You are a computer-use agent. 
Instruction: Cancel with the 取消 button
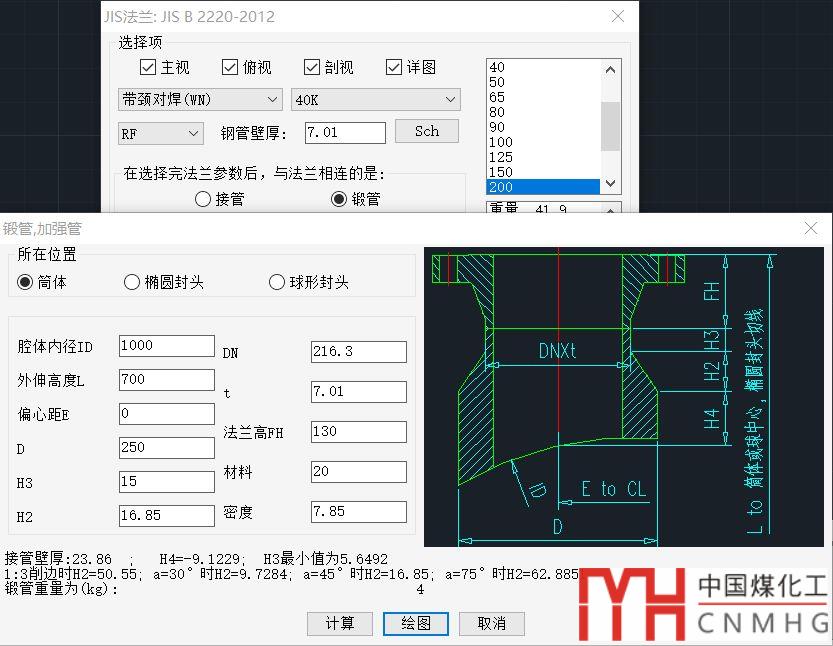(x=491, y=623)
